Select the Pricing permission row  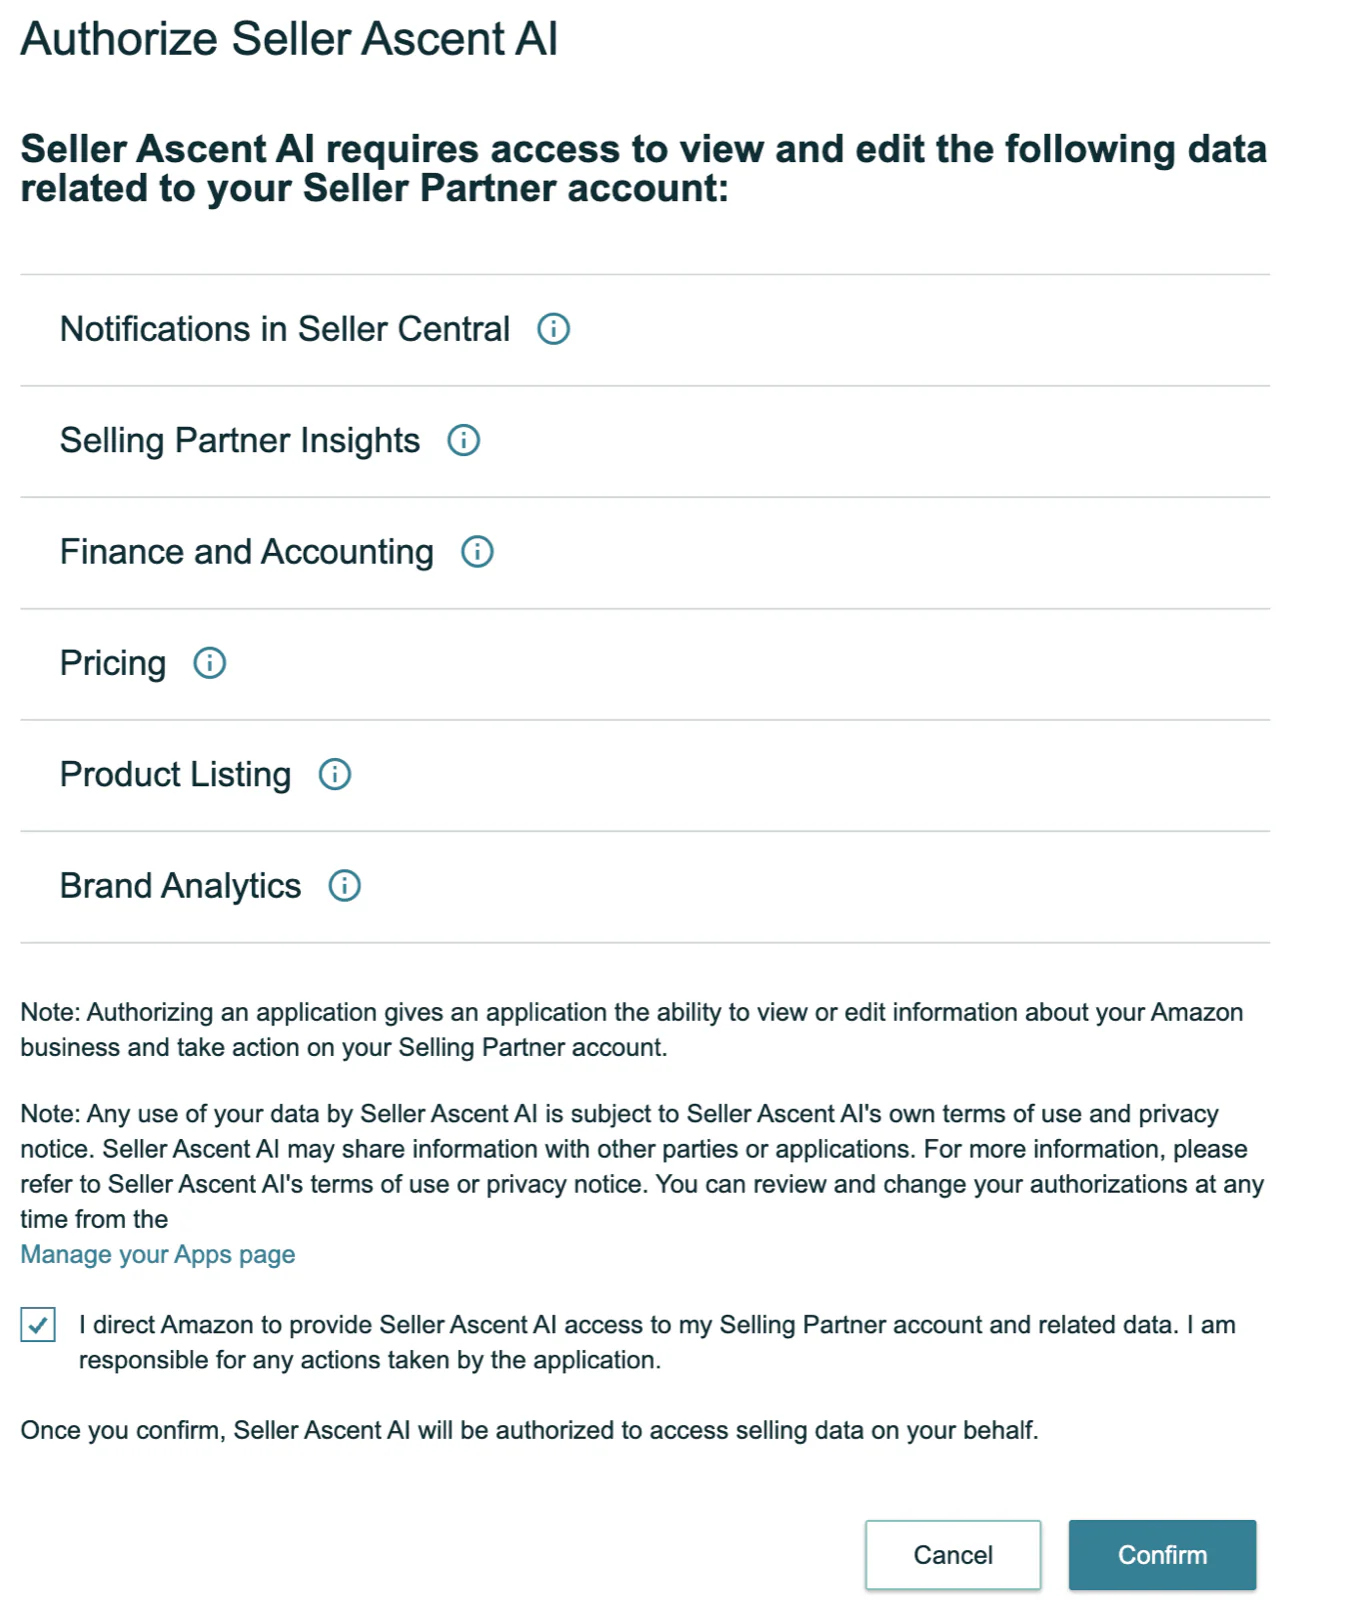(112, 662)
